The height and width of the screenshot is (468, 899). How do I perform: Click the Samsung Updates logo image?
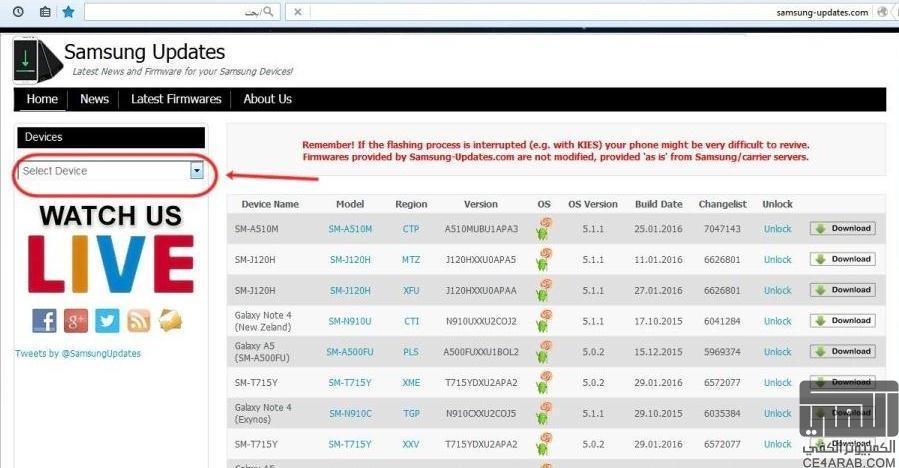tap(38, 60)
